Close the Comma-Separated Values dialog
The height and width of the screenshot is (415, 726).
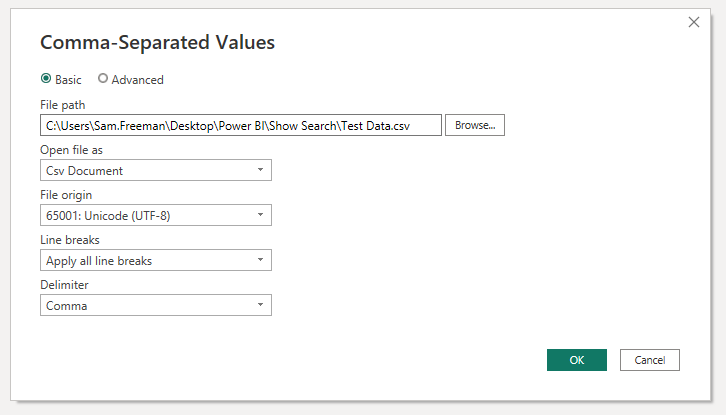[694, 22]
